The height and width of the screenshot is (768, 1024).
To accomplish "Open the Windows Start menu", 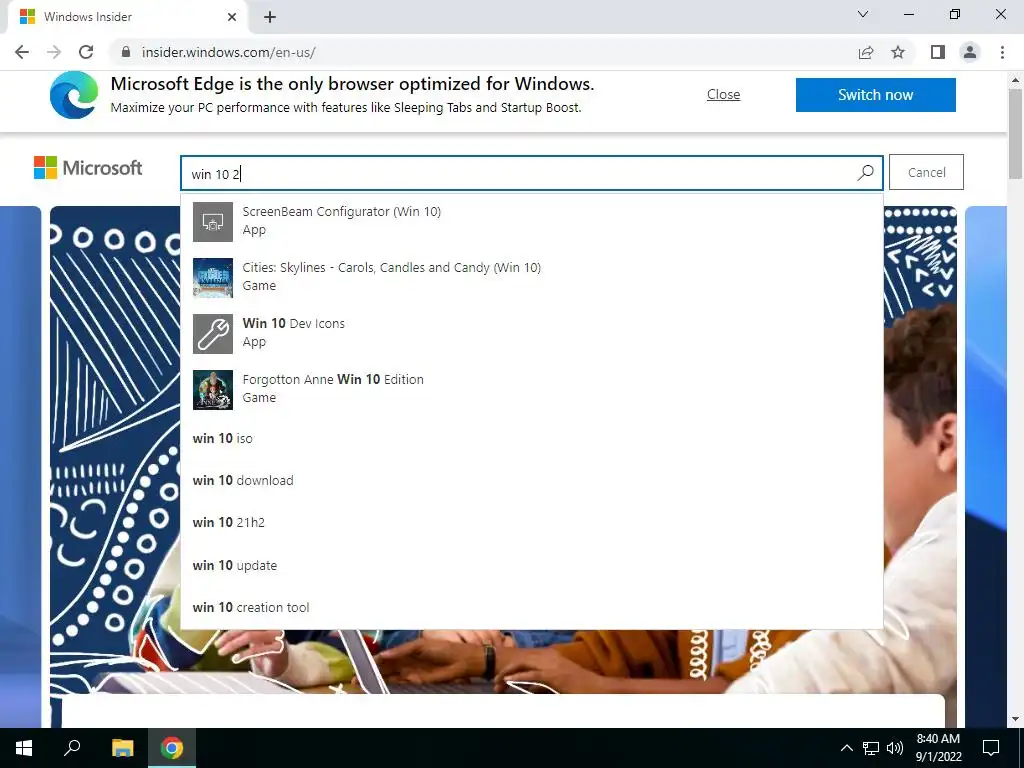I will coord(24,748).
